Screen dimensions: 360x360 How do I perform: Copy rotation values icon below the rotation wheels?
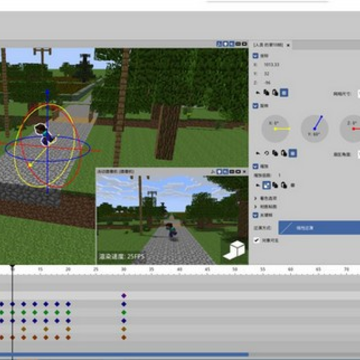(x=275, y=153)
